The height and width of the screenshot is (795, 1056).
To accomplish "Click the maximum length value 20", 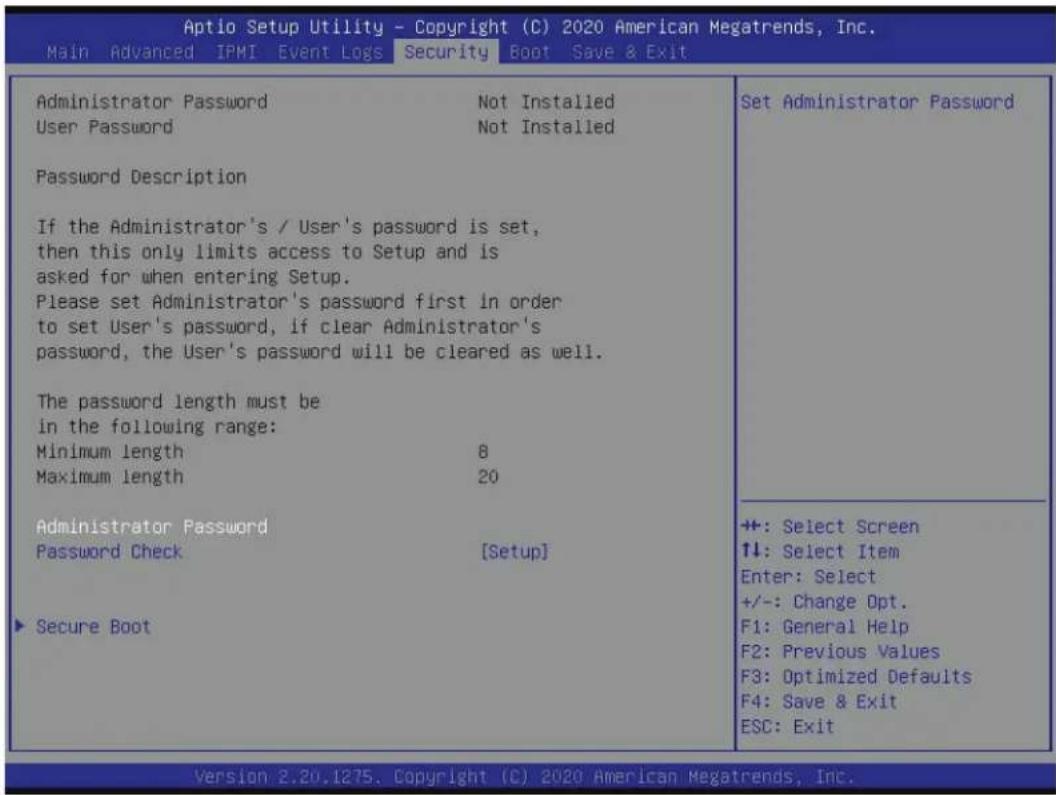I will point(488,476).
